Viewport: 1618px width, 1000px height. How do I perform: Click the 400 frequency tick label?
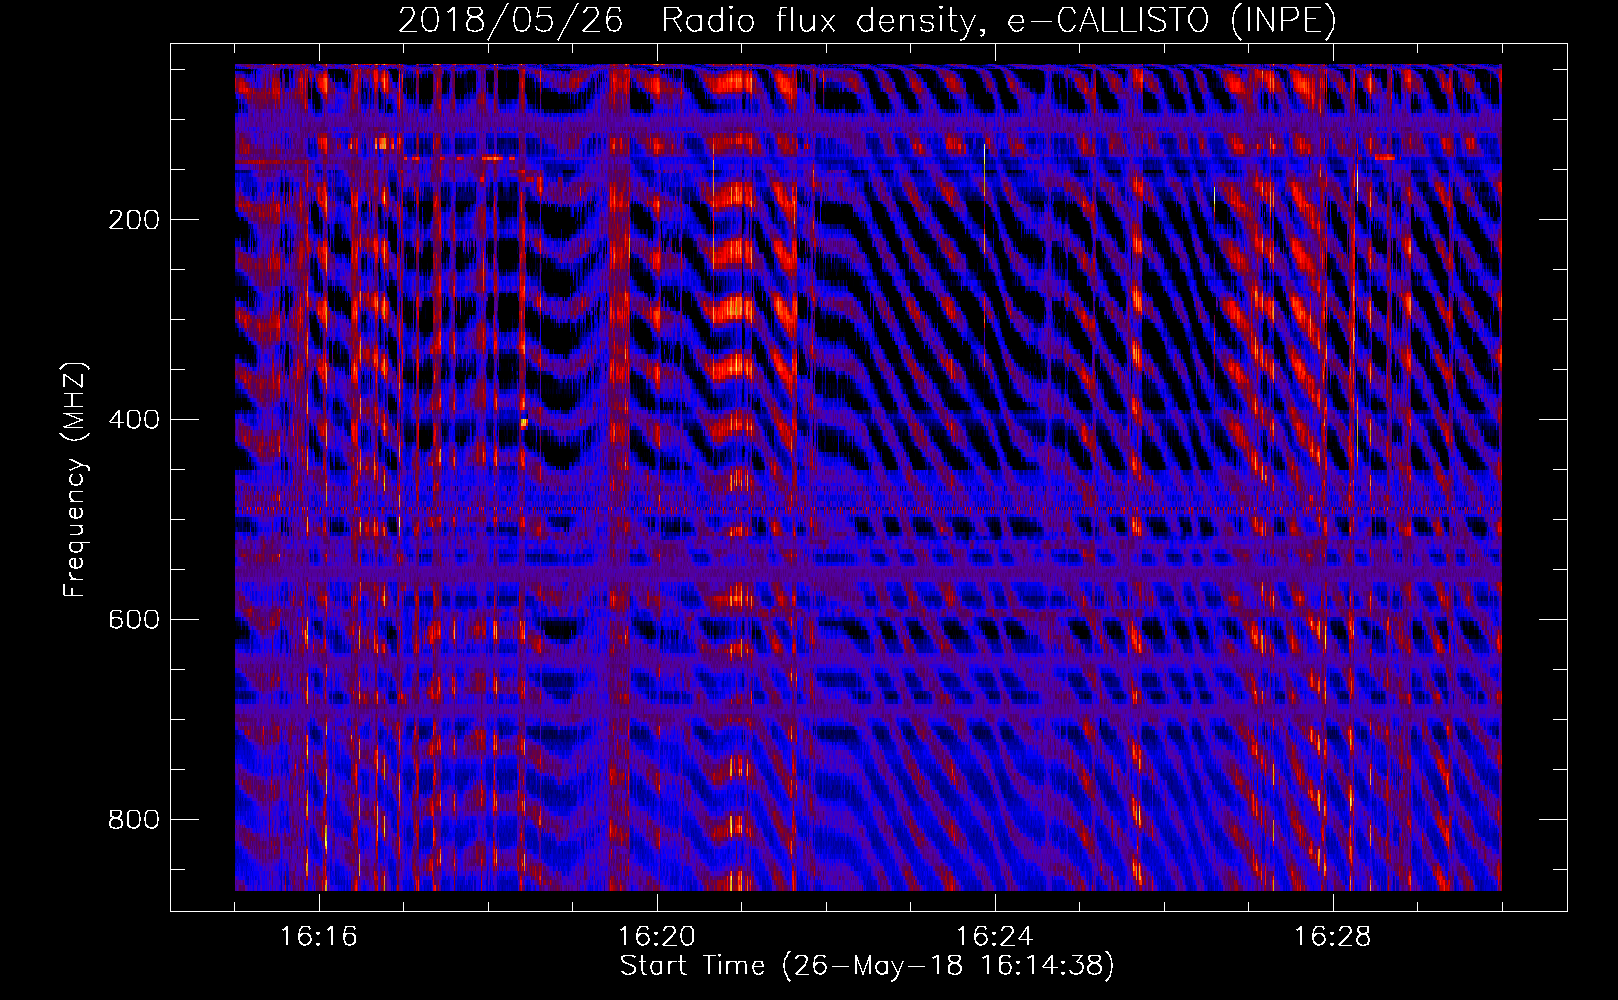click(133, 420)
